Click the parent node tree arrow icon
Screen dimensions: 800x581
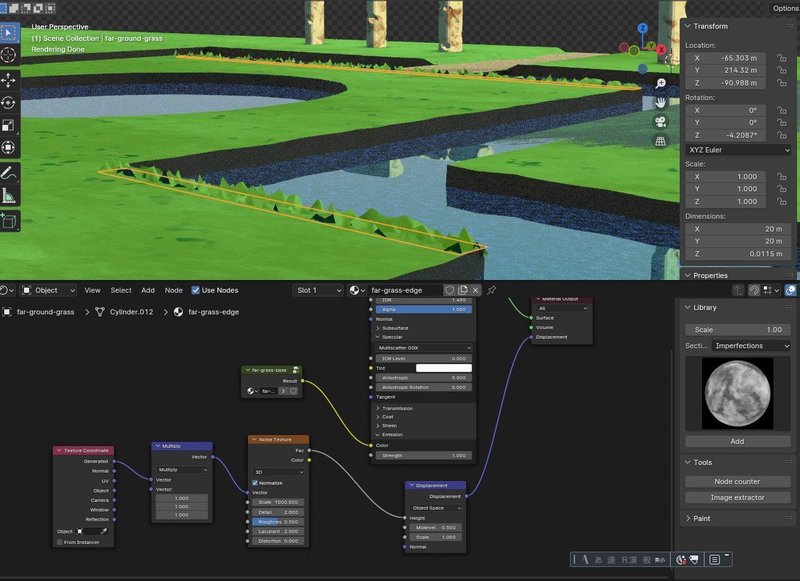tap(738, 290)
